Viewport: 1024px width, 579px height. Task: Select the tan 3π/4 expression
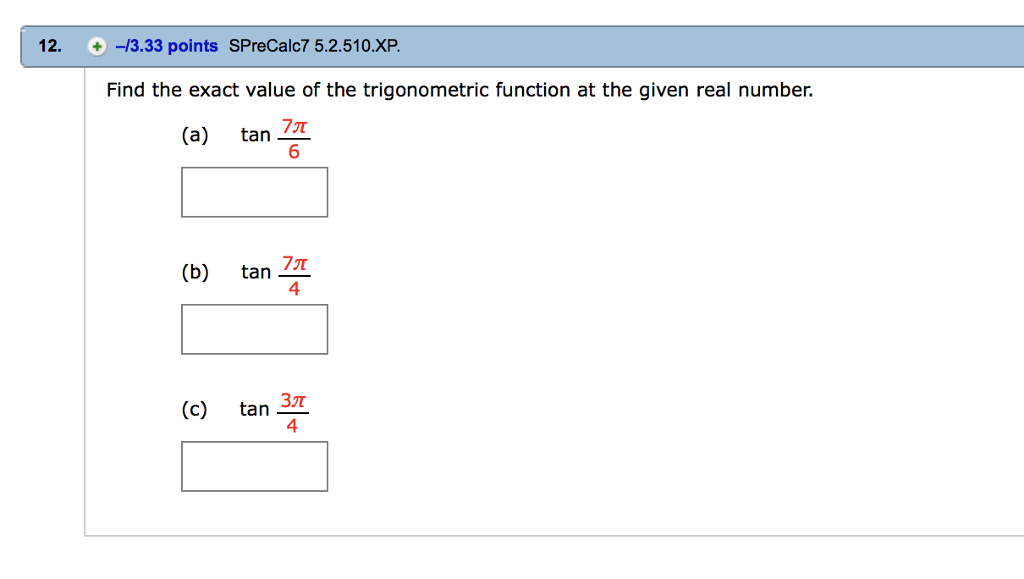[273, 409]
